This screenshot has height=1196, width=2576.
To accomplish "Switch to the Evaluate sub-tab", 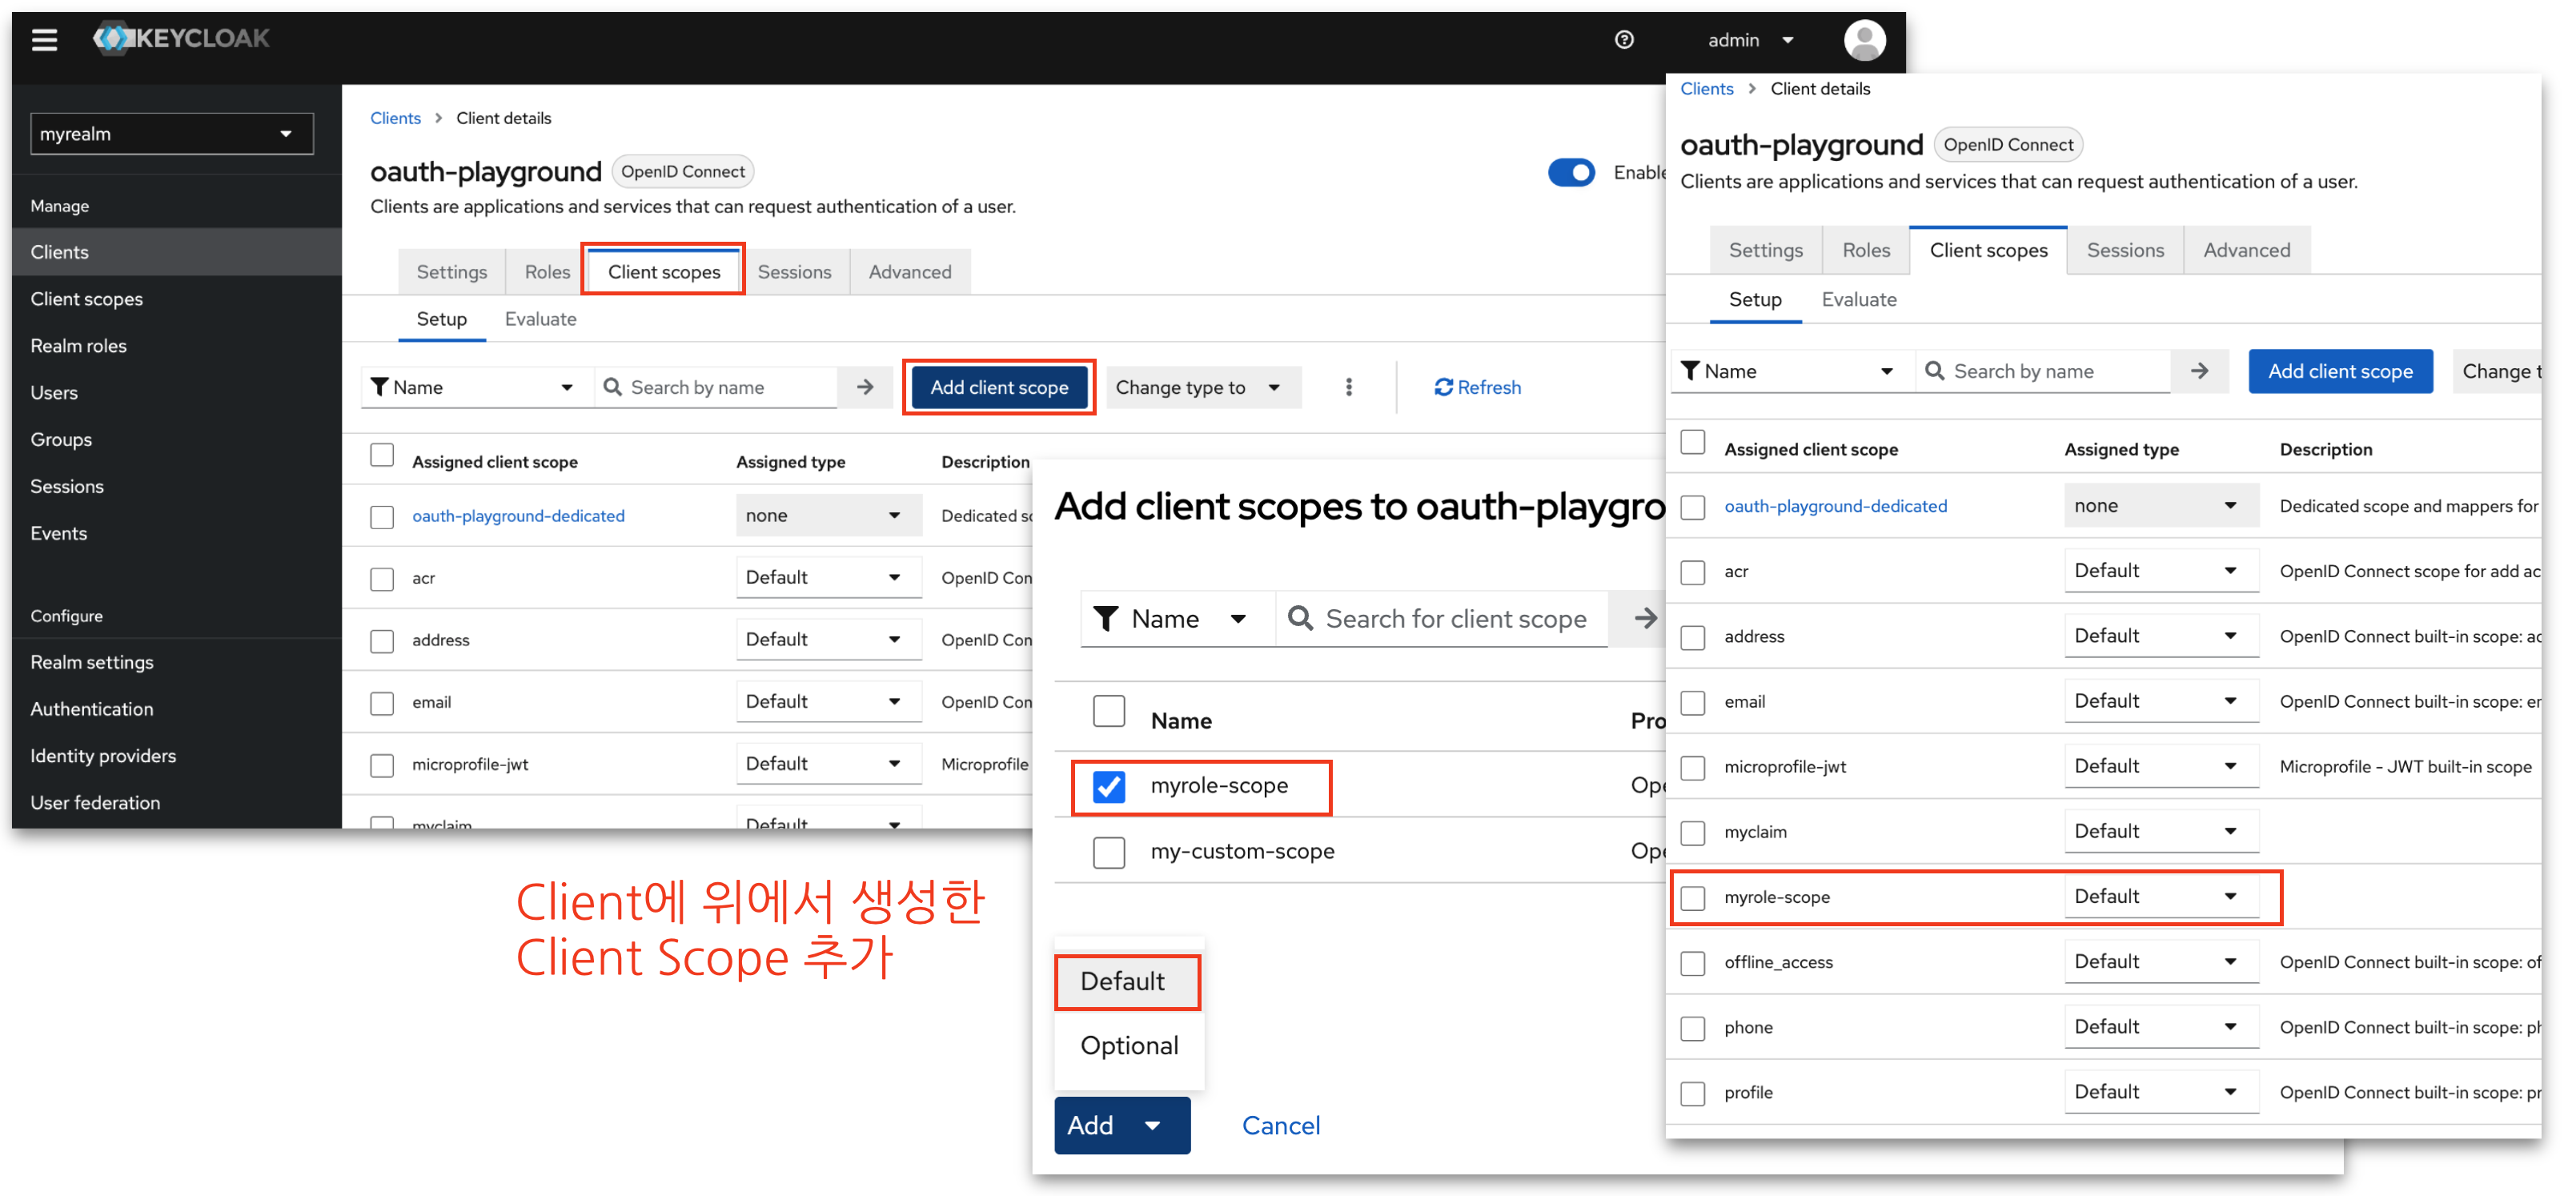I will click(540, 319).
